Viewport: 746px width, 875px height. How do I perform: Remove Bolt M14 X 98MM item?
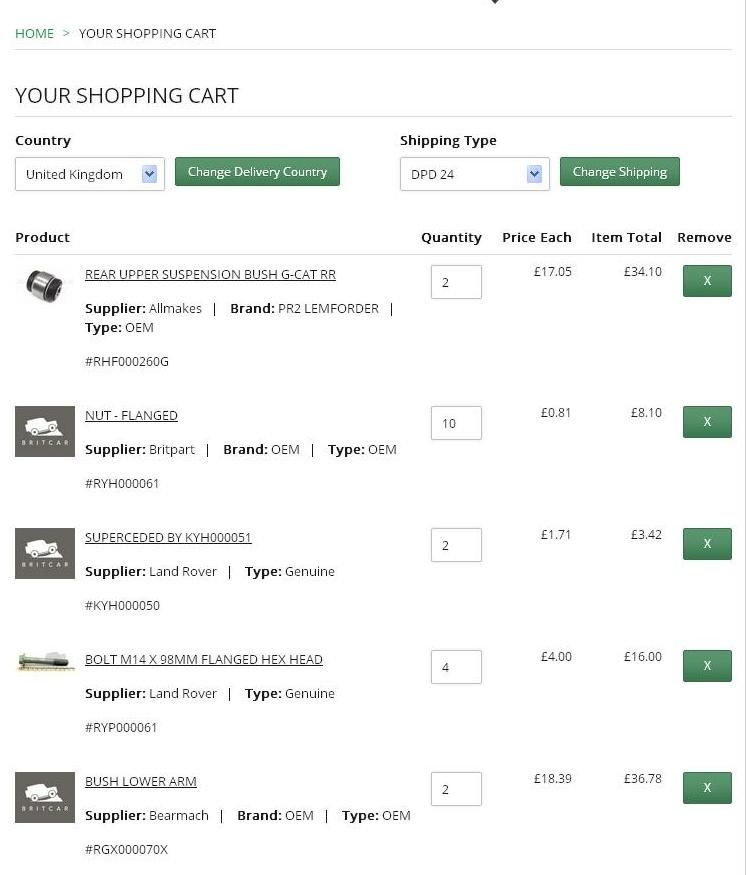[707, 666]
